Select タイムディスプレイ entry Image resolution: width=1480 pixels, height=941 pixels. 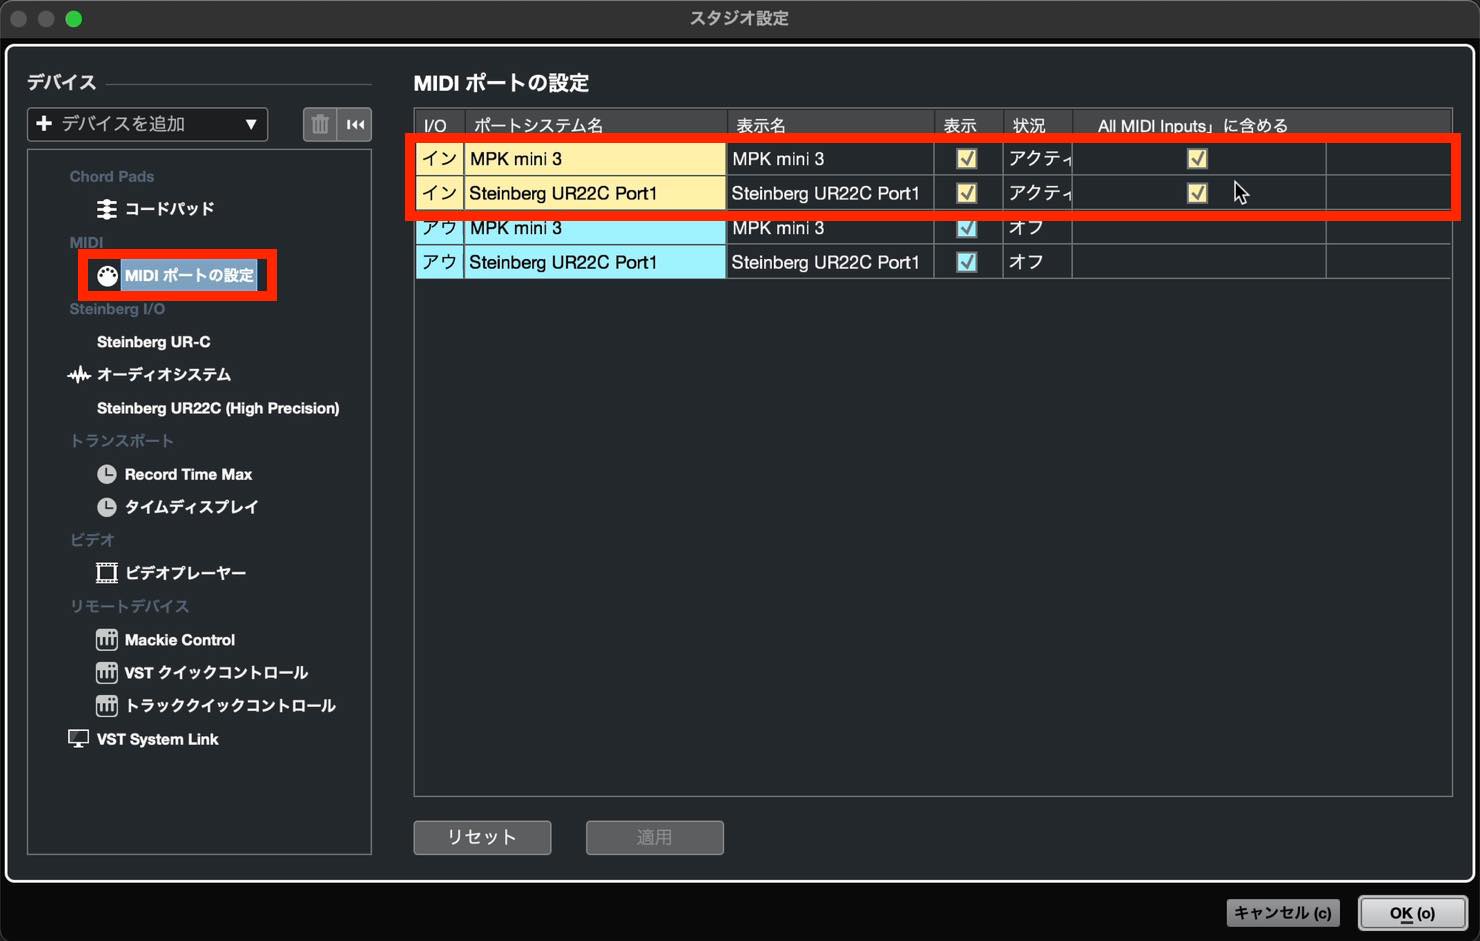pos(191,507)
